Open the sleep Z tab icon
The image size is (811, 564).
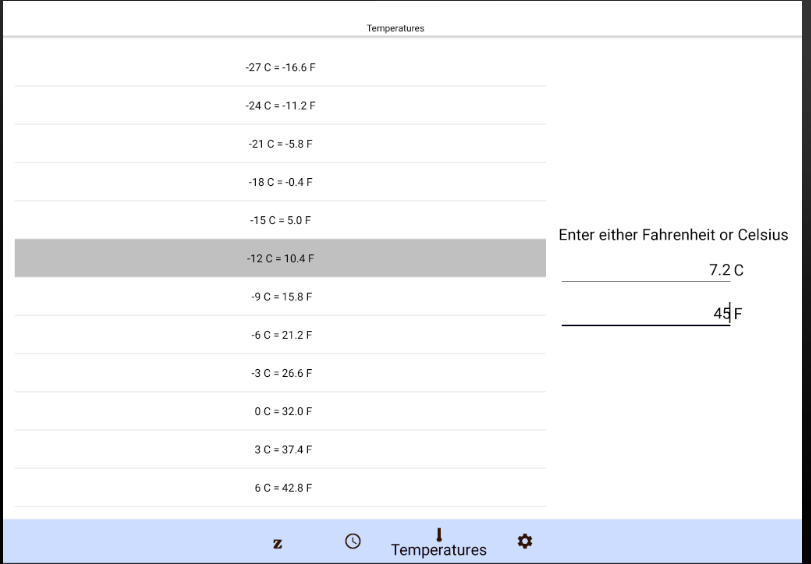pos(277,543)
